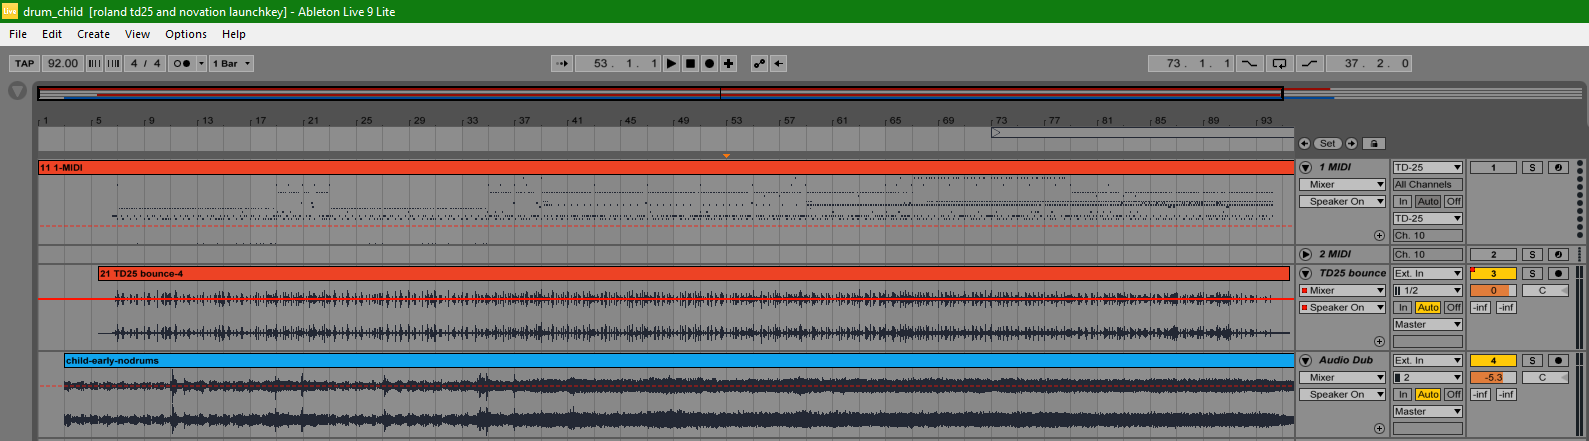This screenshot has width=1589, height=441.
Task: Click the Automation Arm icon
Action: coord(759,63)
